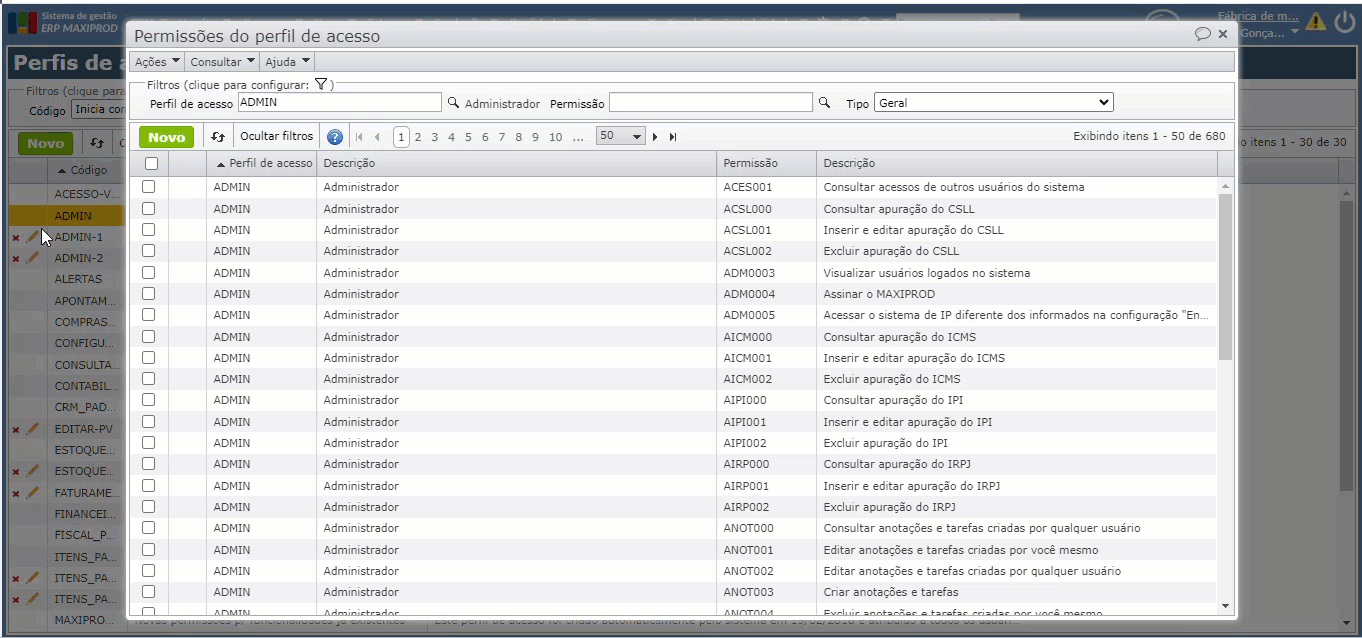Image resolution: width=1362 pixels, height=638 pixels.
Task: Click the scroll up arrow of permissions table
Action: pyautogui.click(x=1226, y=187)
